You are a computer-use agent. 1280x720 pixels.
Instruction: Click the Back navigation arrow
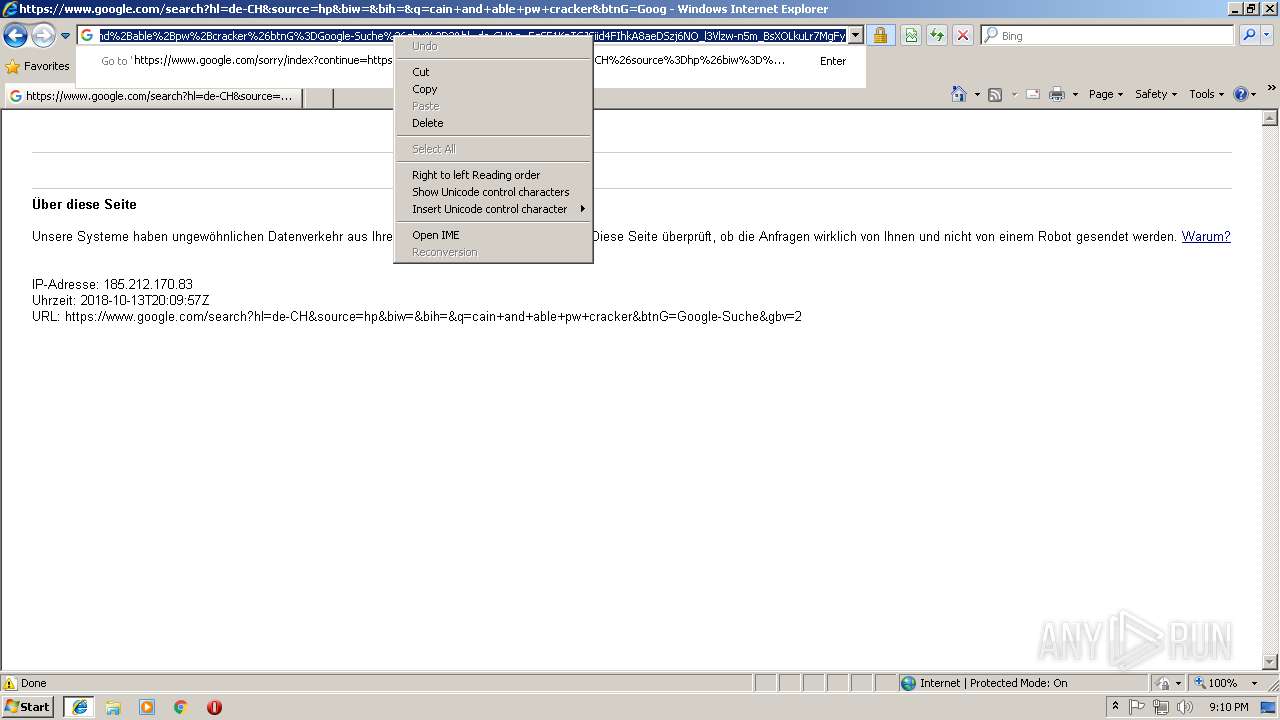(15, 36)
